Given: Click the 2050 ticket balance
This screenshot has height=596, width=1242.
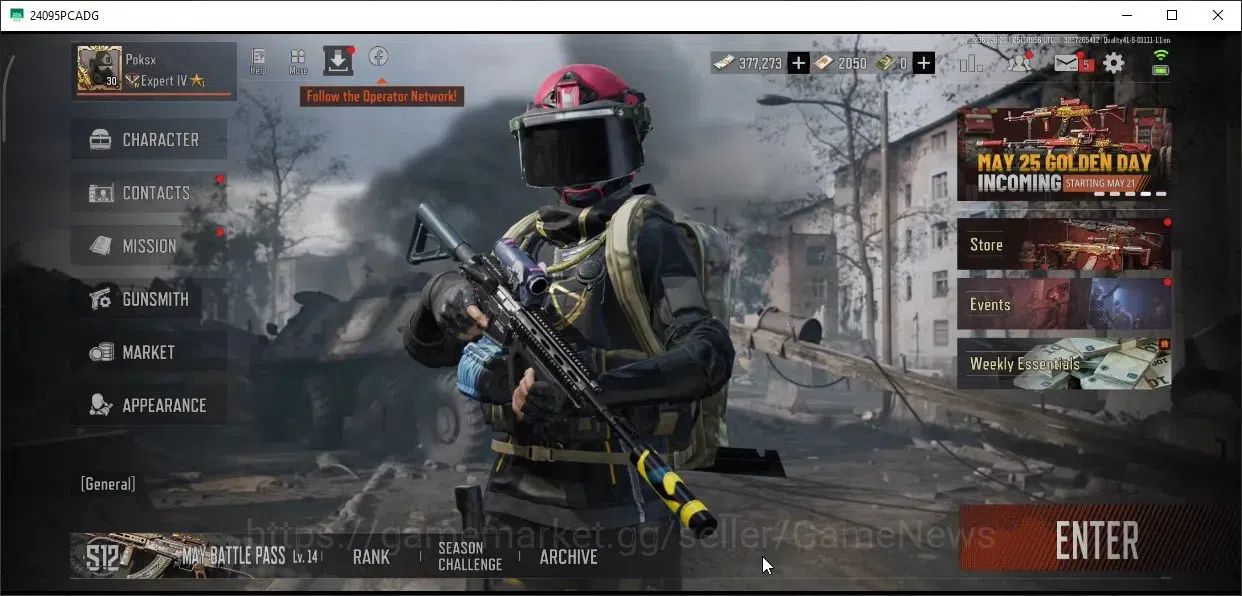Looking at the screenshot, I should point(852,63).
